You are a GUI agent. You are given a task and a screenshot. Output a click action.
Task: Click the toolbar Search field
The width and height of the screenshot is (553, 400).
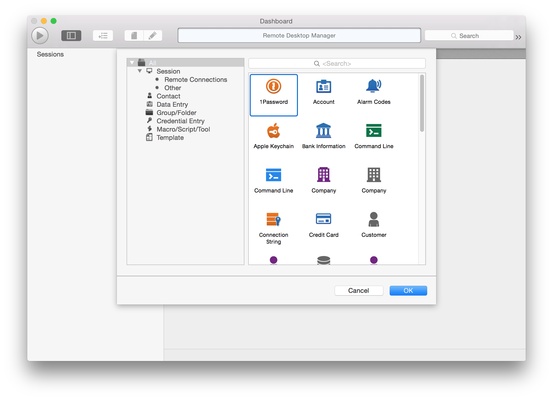coord(469,36)
